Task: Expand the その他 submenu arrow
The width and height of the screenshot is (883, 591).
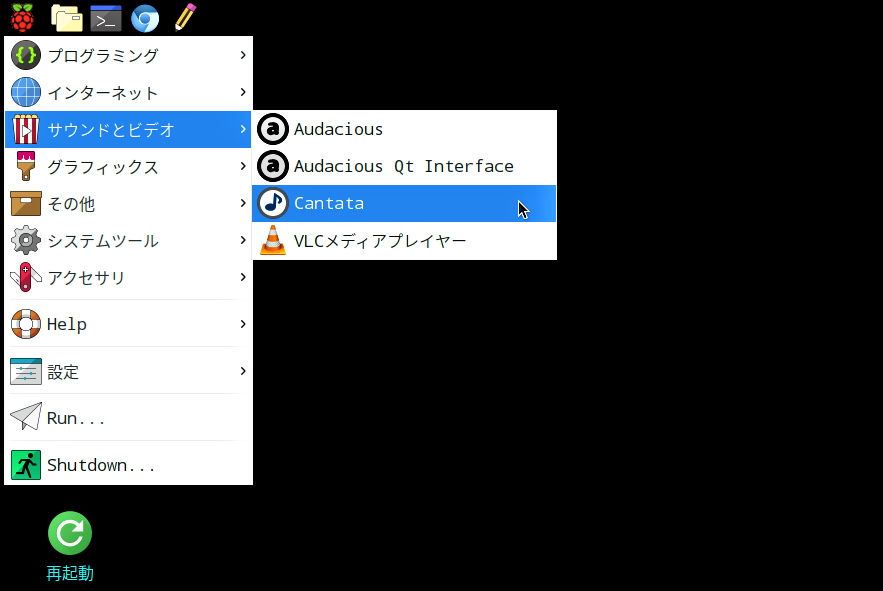Action: tap(243, 203)
